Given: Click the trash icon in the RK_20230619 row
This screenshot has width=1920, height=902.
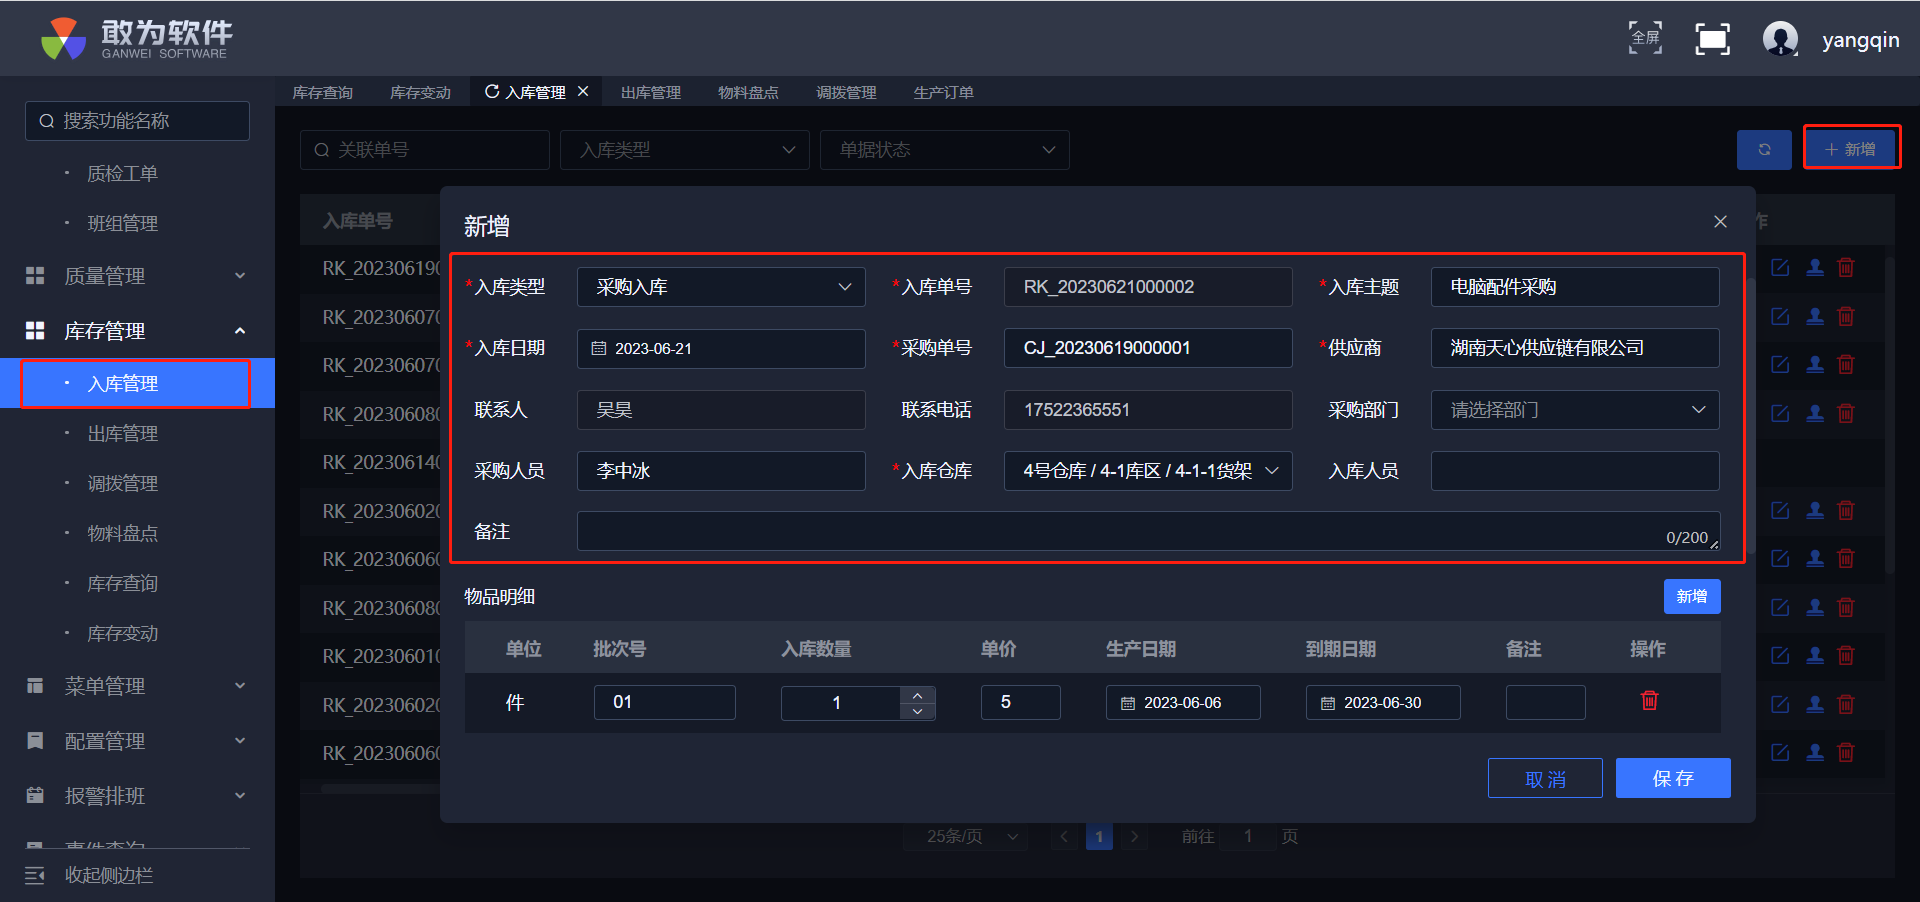Looking at the screenshot, I should pos(1846,267).
